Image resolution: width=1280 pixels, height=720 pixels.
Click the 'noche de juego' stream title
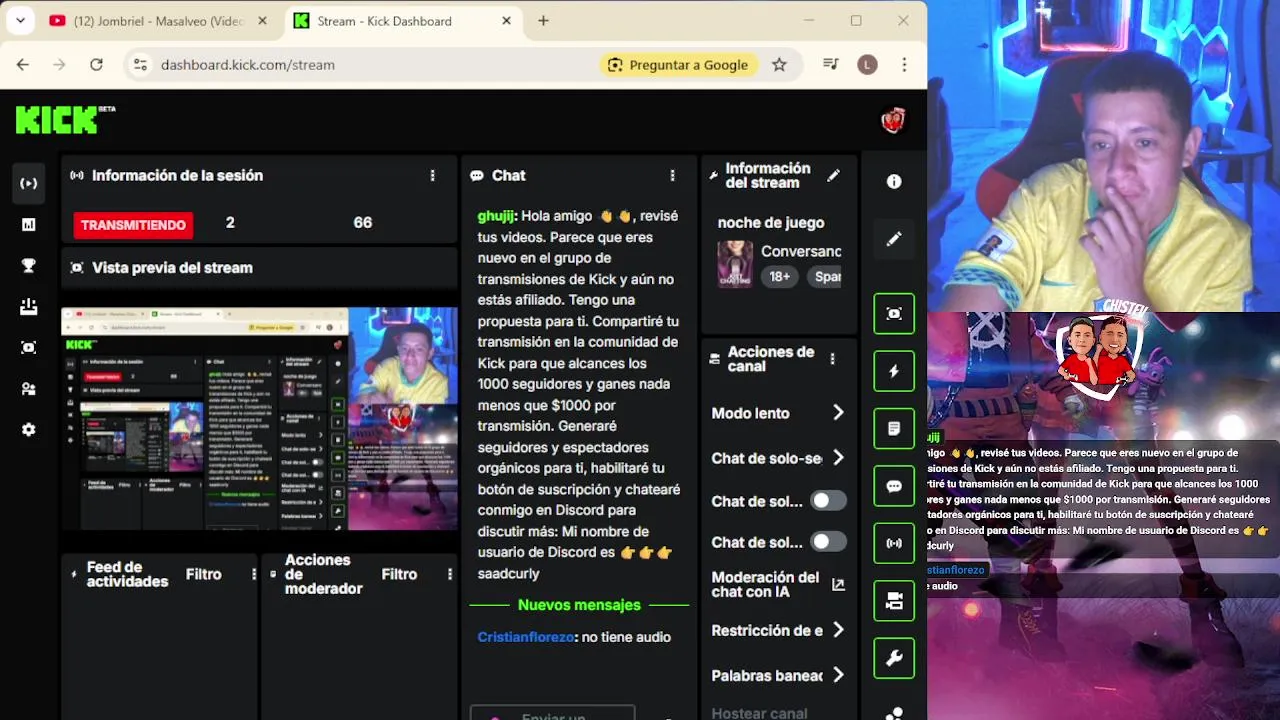point(771,222)
